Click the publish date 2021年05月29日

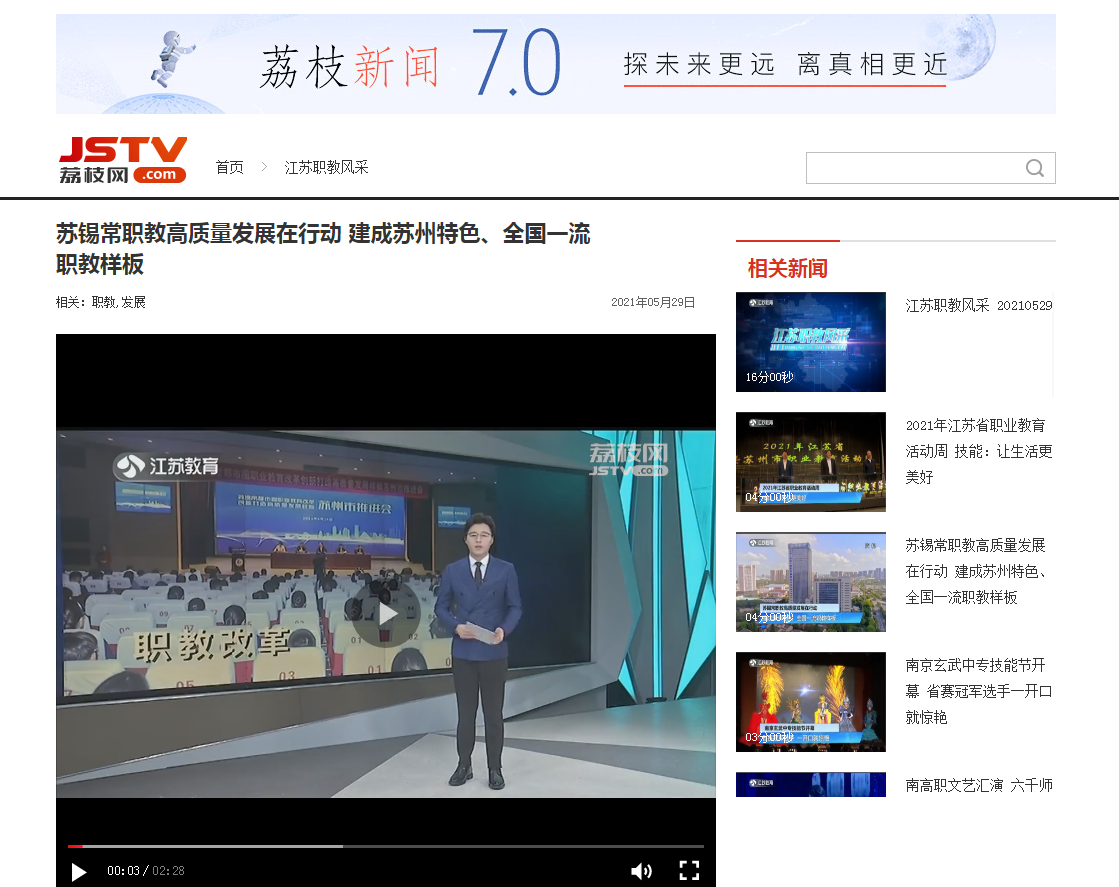coord(653,302)
